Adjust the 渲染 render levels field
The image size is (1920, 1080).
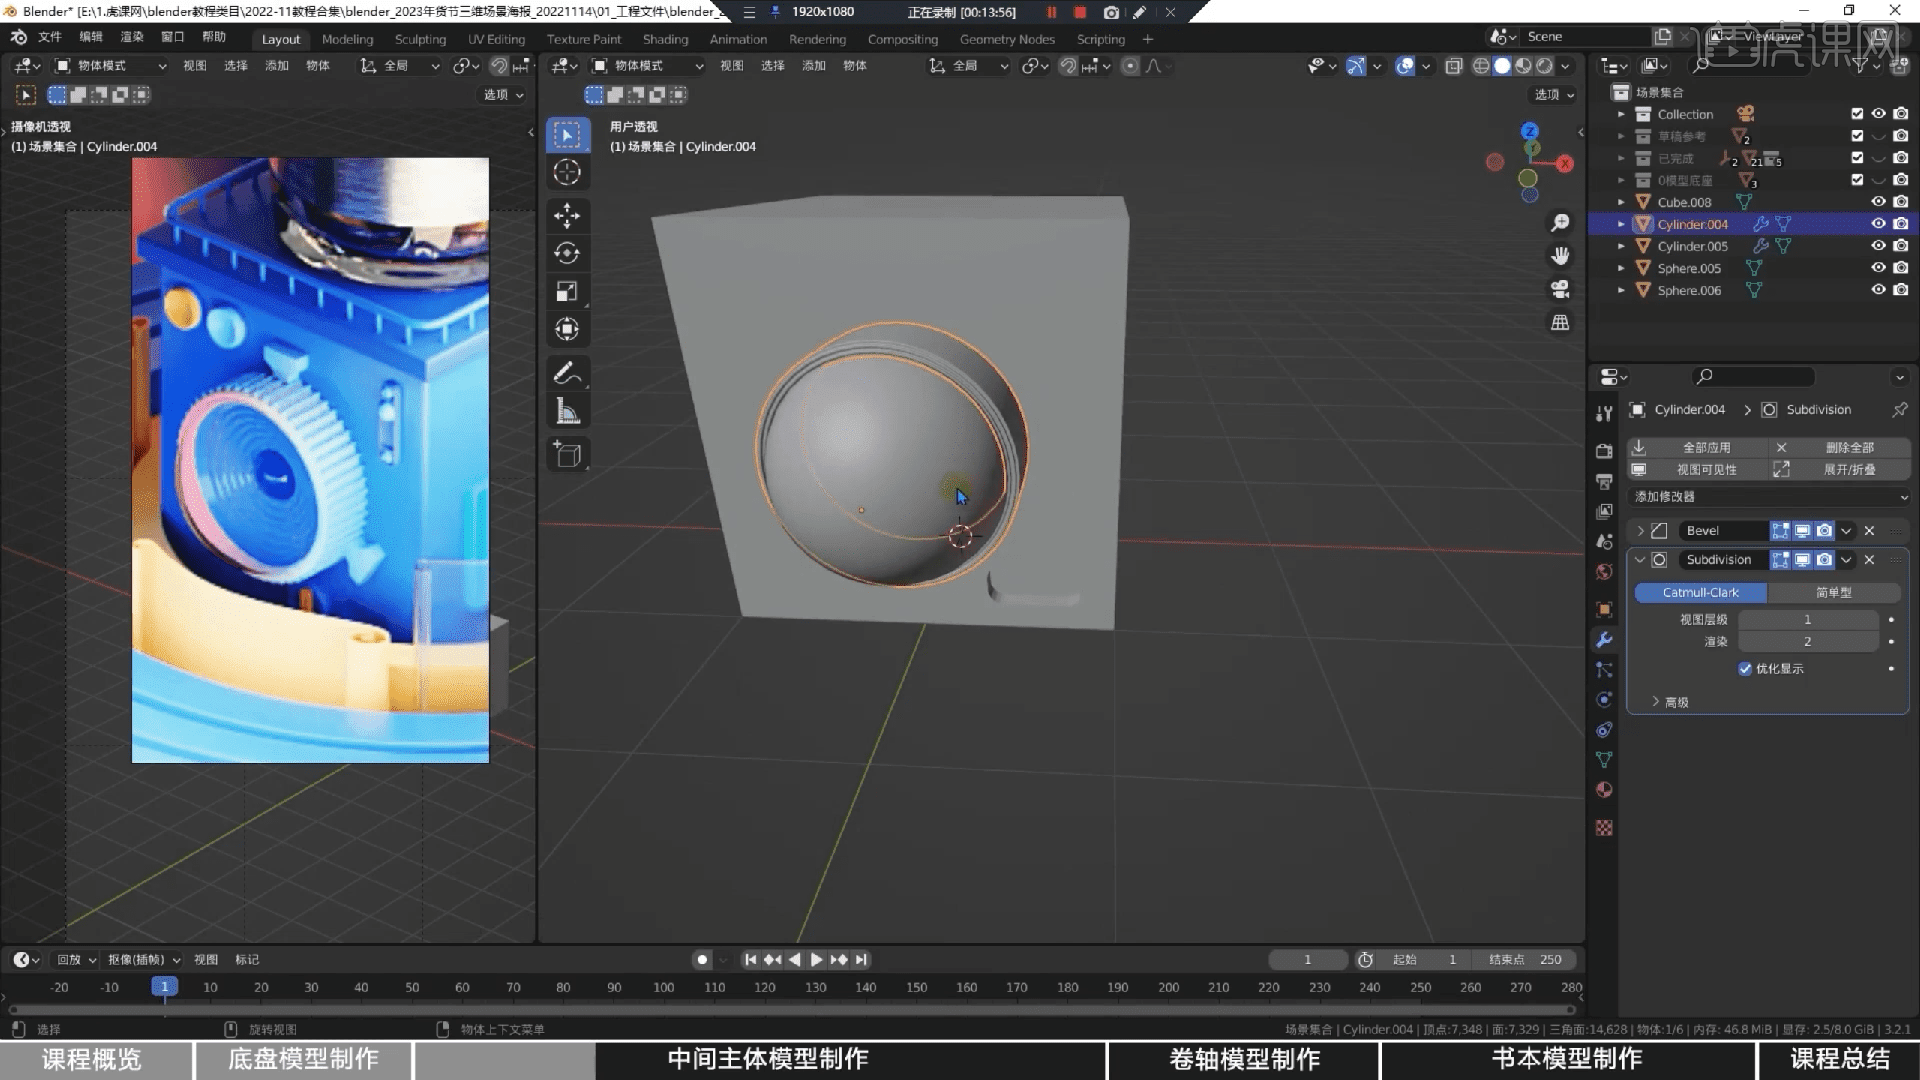pos(1807,642)
